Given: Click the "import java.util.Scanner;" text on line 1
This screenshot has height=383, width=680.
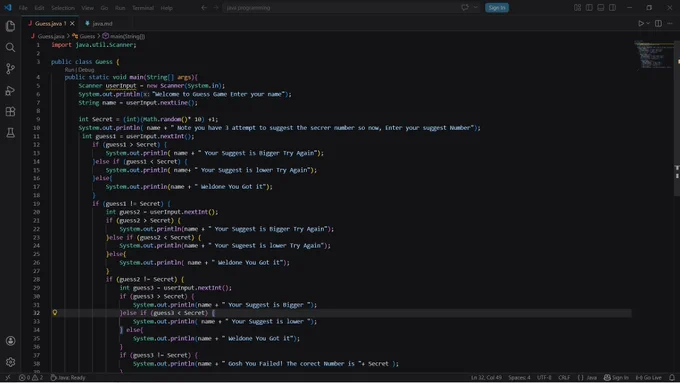Looking at the screenshot, I should [x=94, y=45].
